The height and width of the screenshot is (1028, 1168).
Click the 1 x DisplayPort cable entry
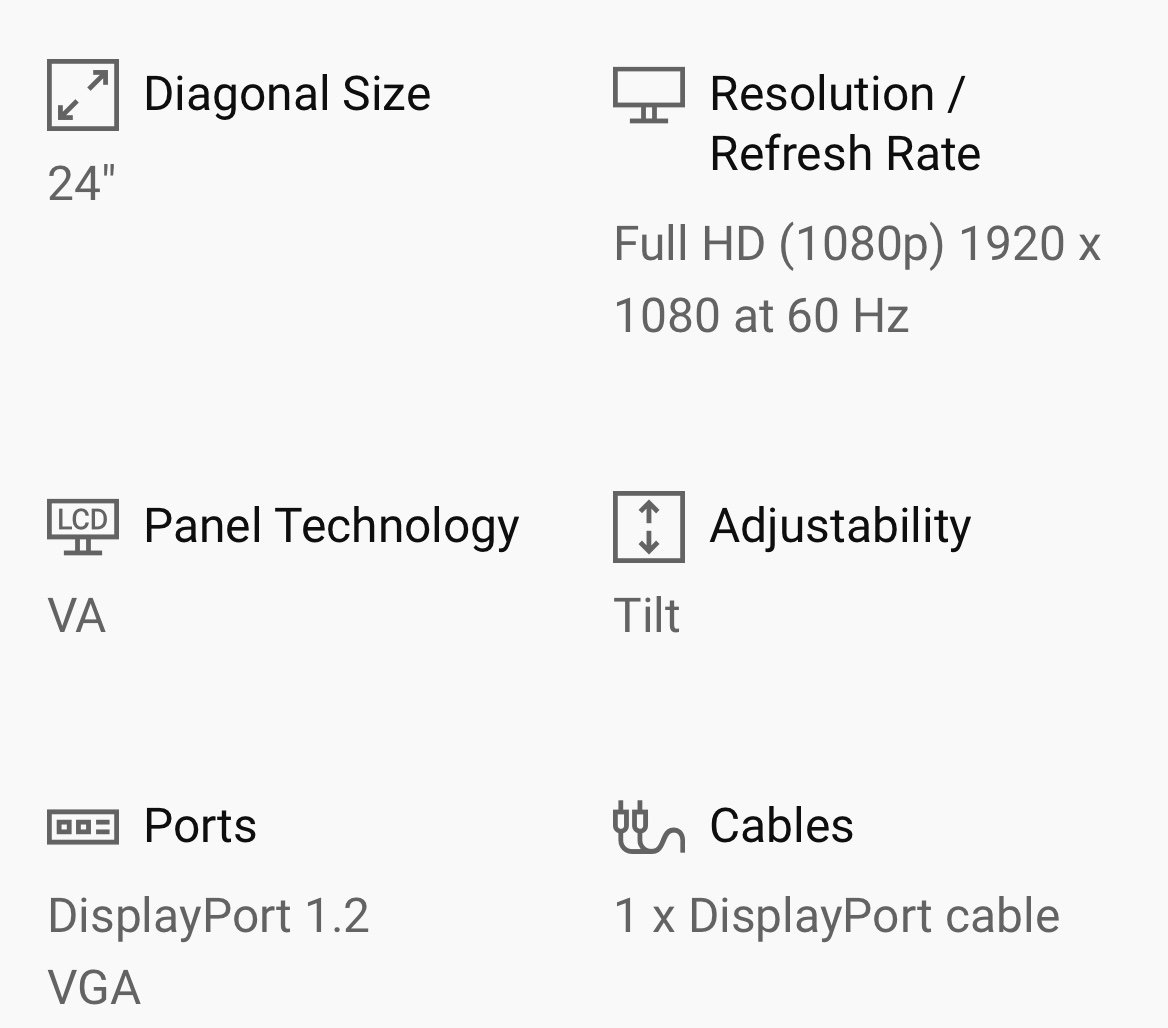click(837, 916)
